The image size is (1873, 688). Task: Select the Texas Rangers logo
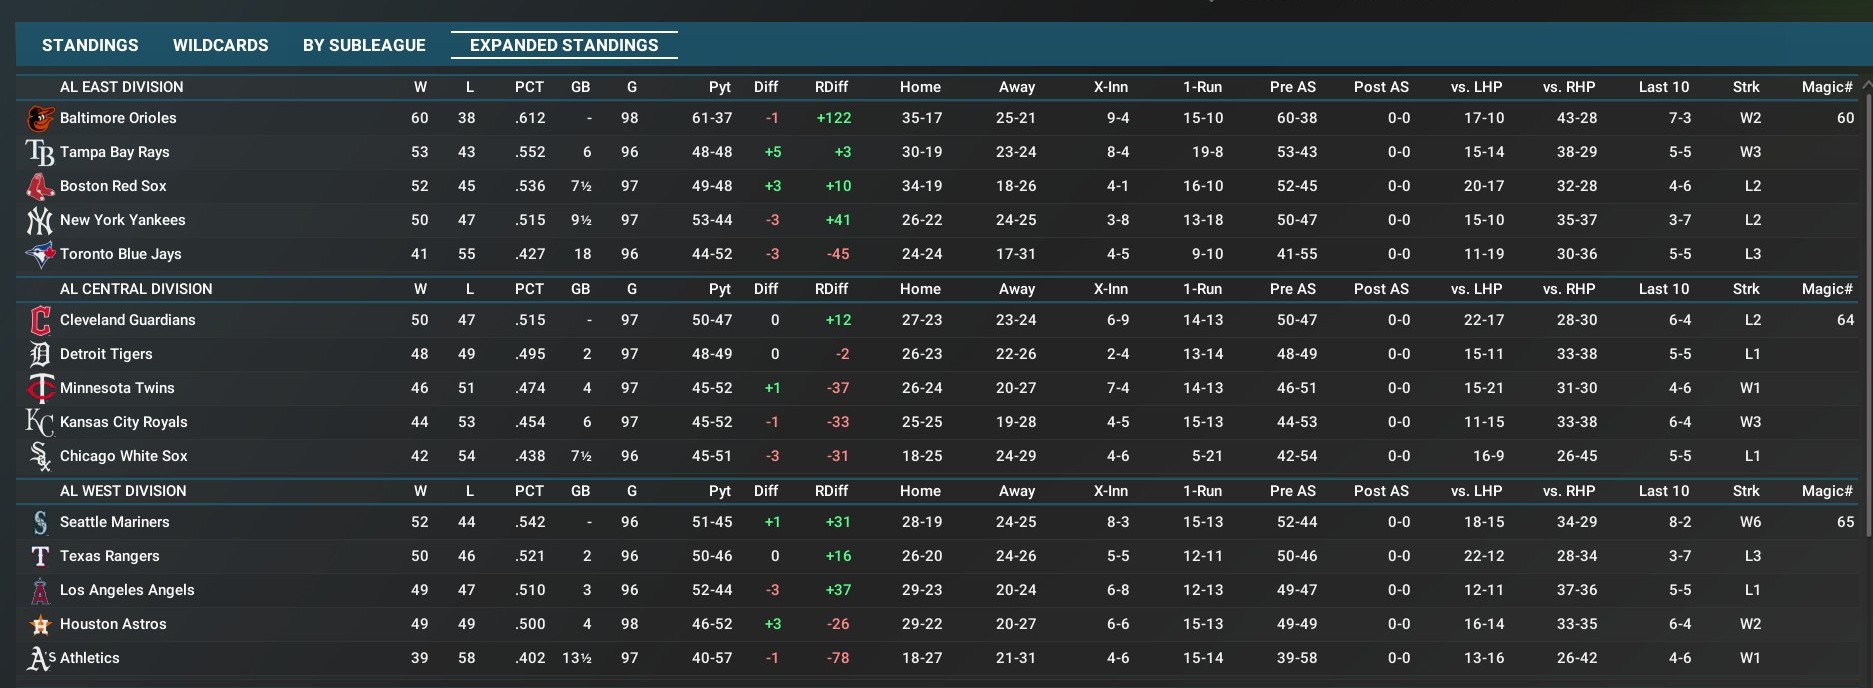[40, 557]
